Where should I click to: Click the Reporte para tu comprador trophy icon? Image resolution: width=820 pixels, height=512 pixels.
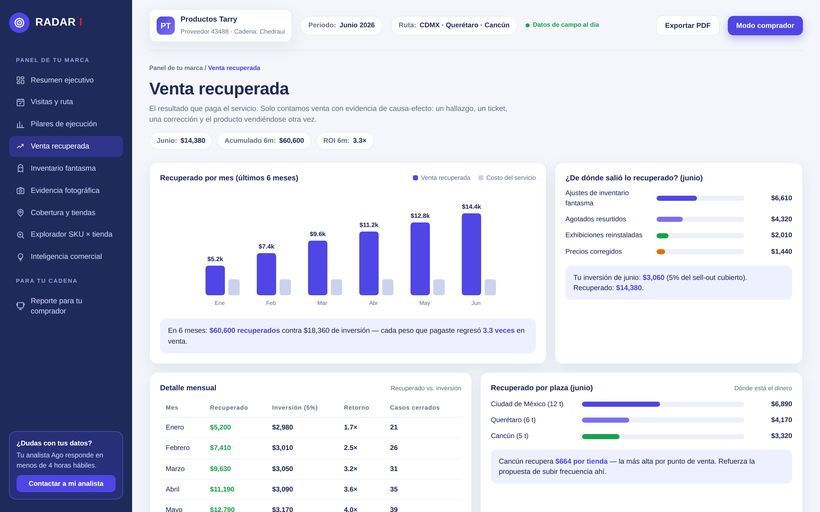point(20,306)
